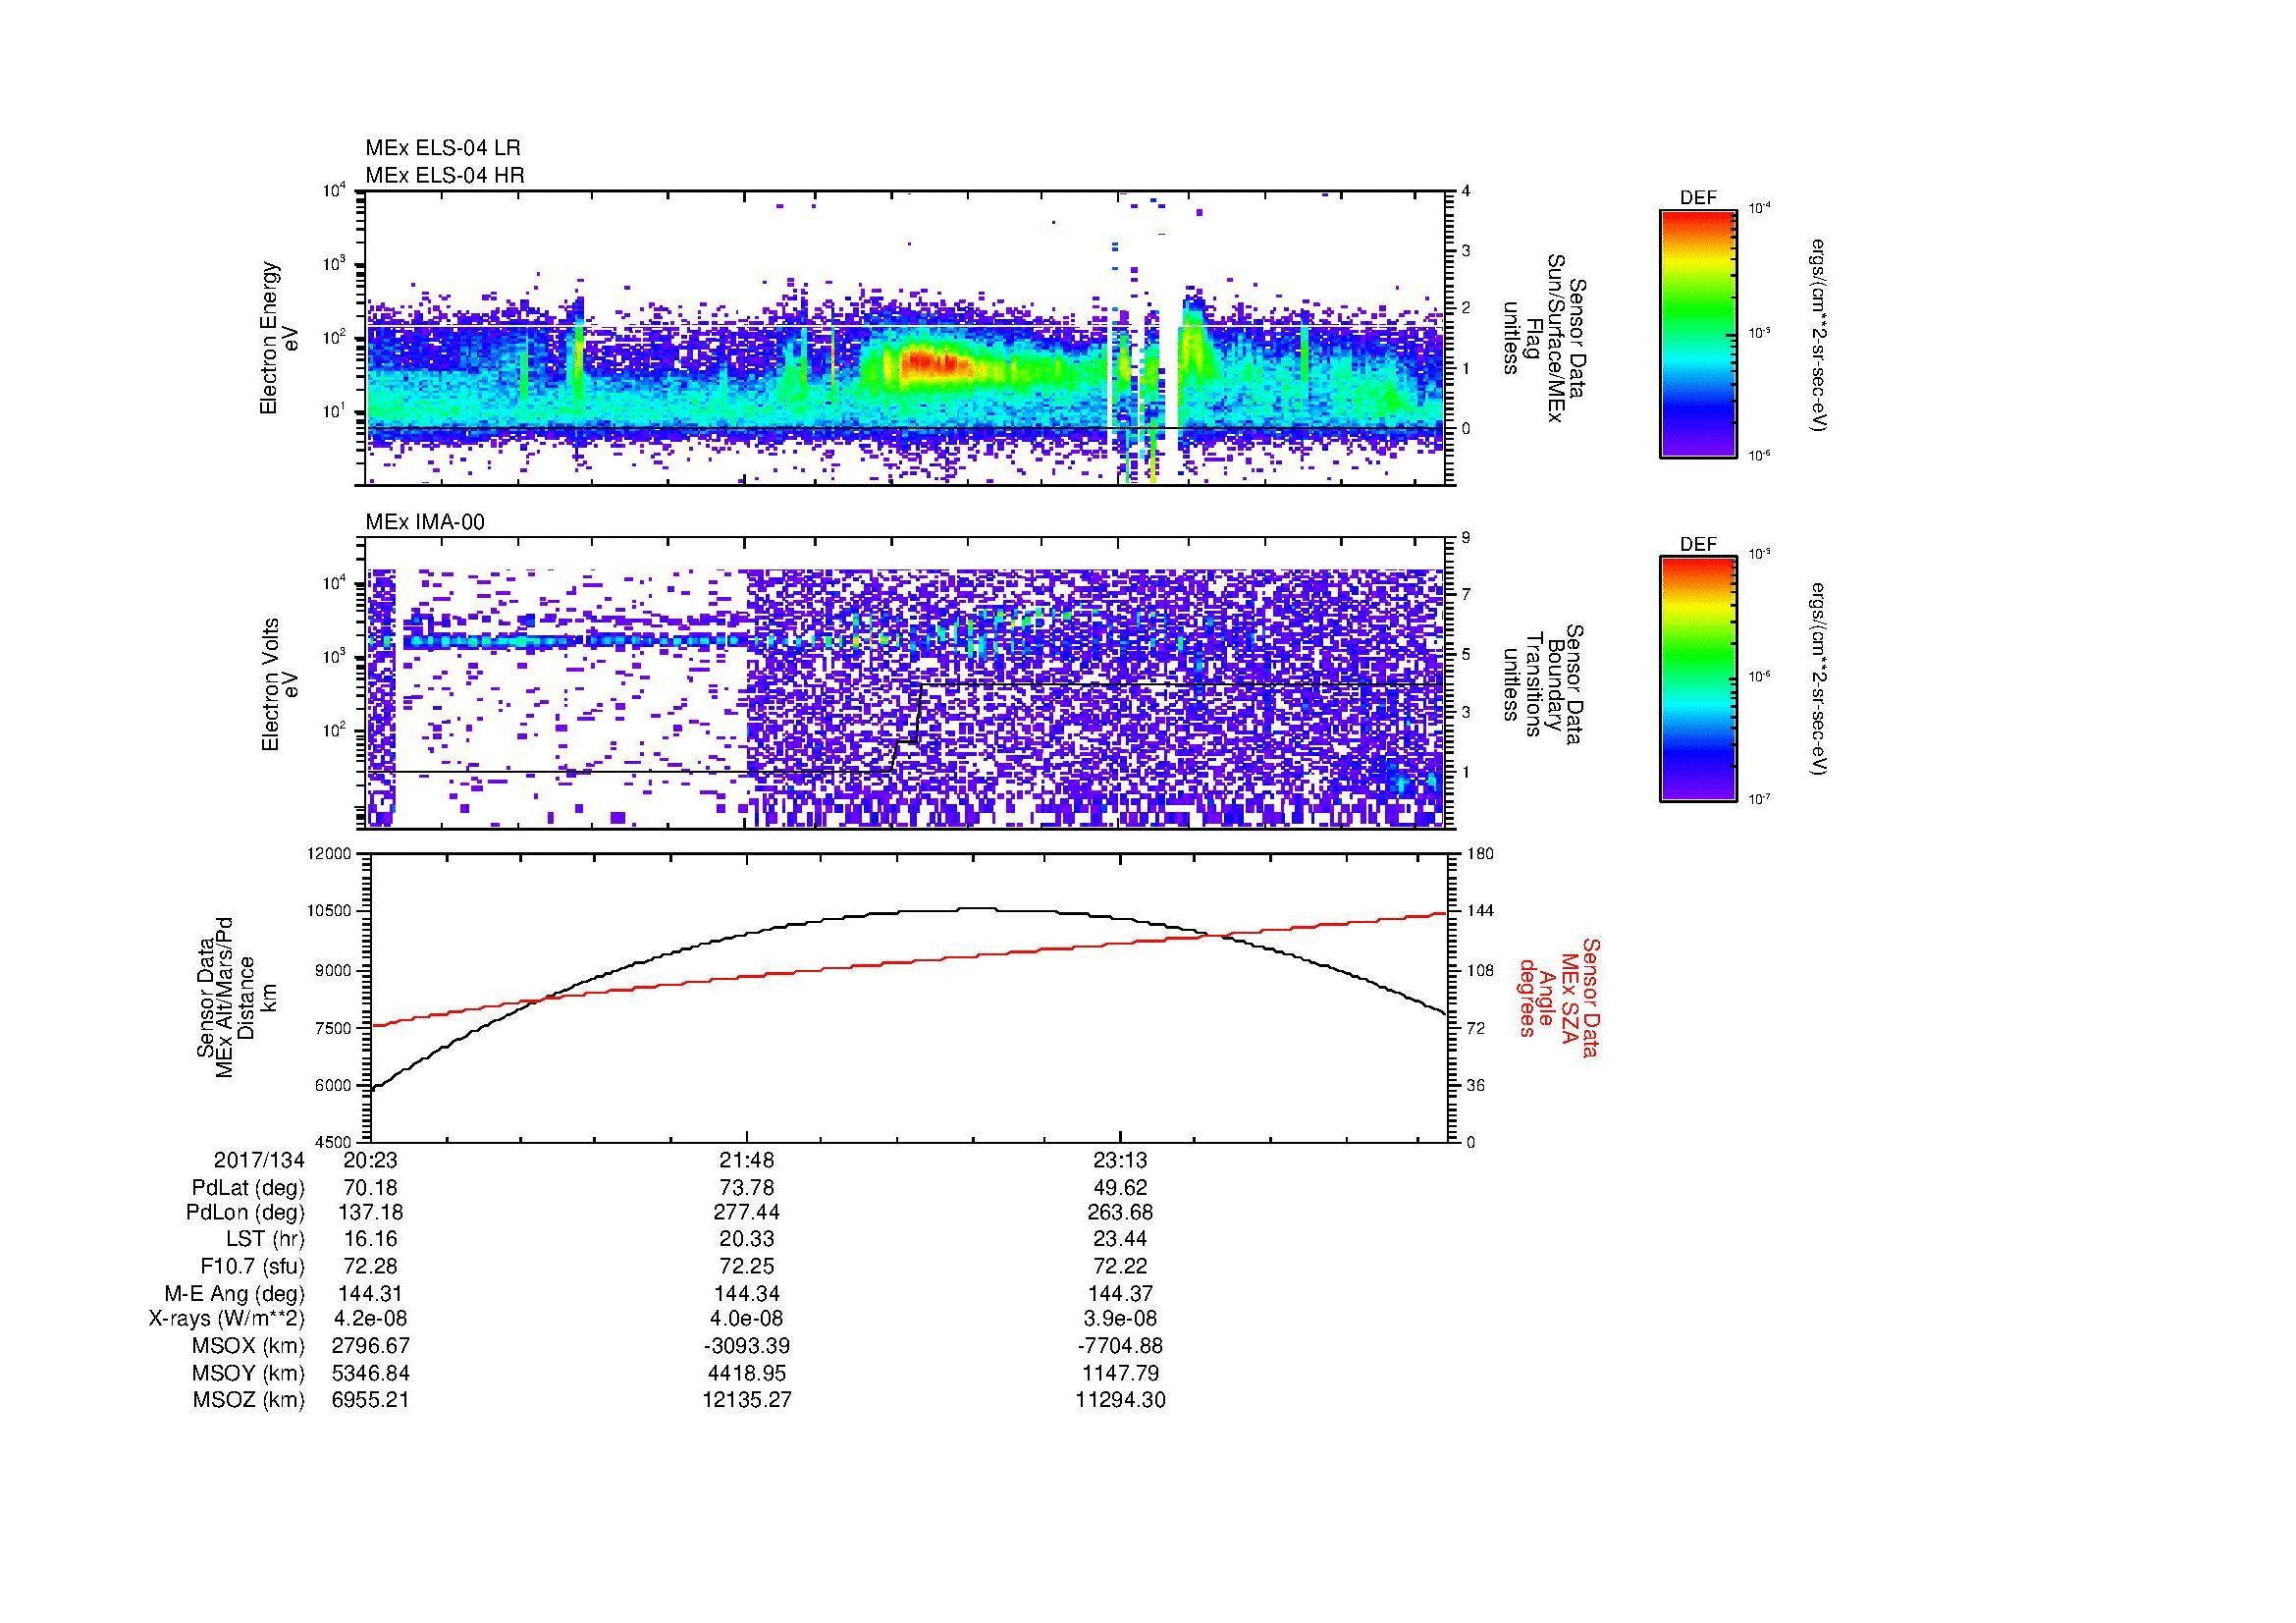Click the 'LST (hr)' row label
This screenshot has height=1623, width=2296.
[265, 1239]
